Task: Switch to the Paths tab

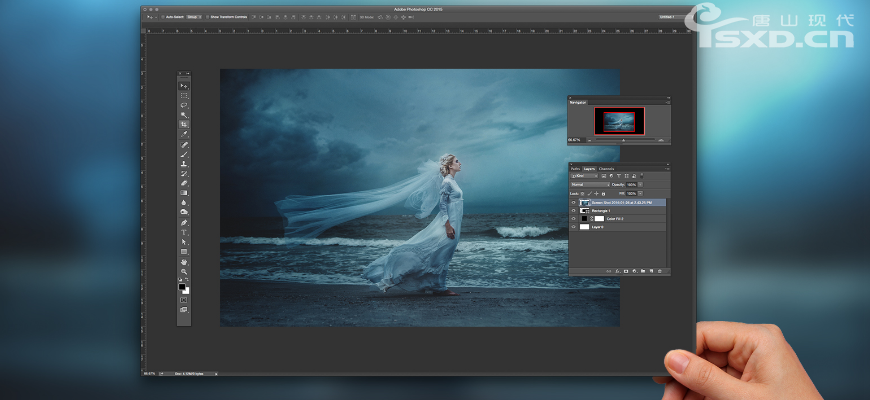Action: [575, 168]
